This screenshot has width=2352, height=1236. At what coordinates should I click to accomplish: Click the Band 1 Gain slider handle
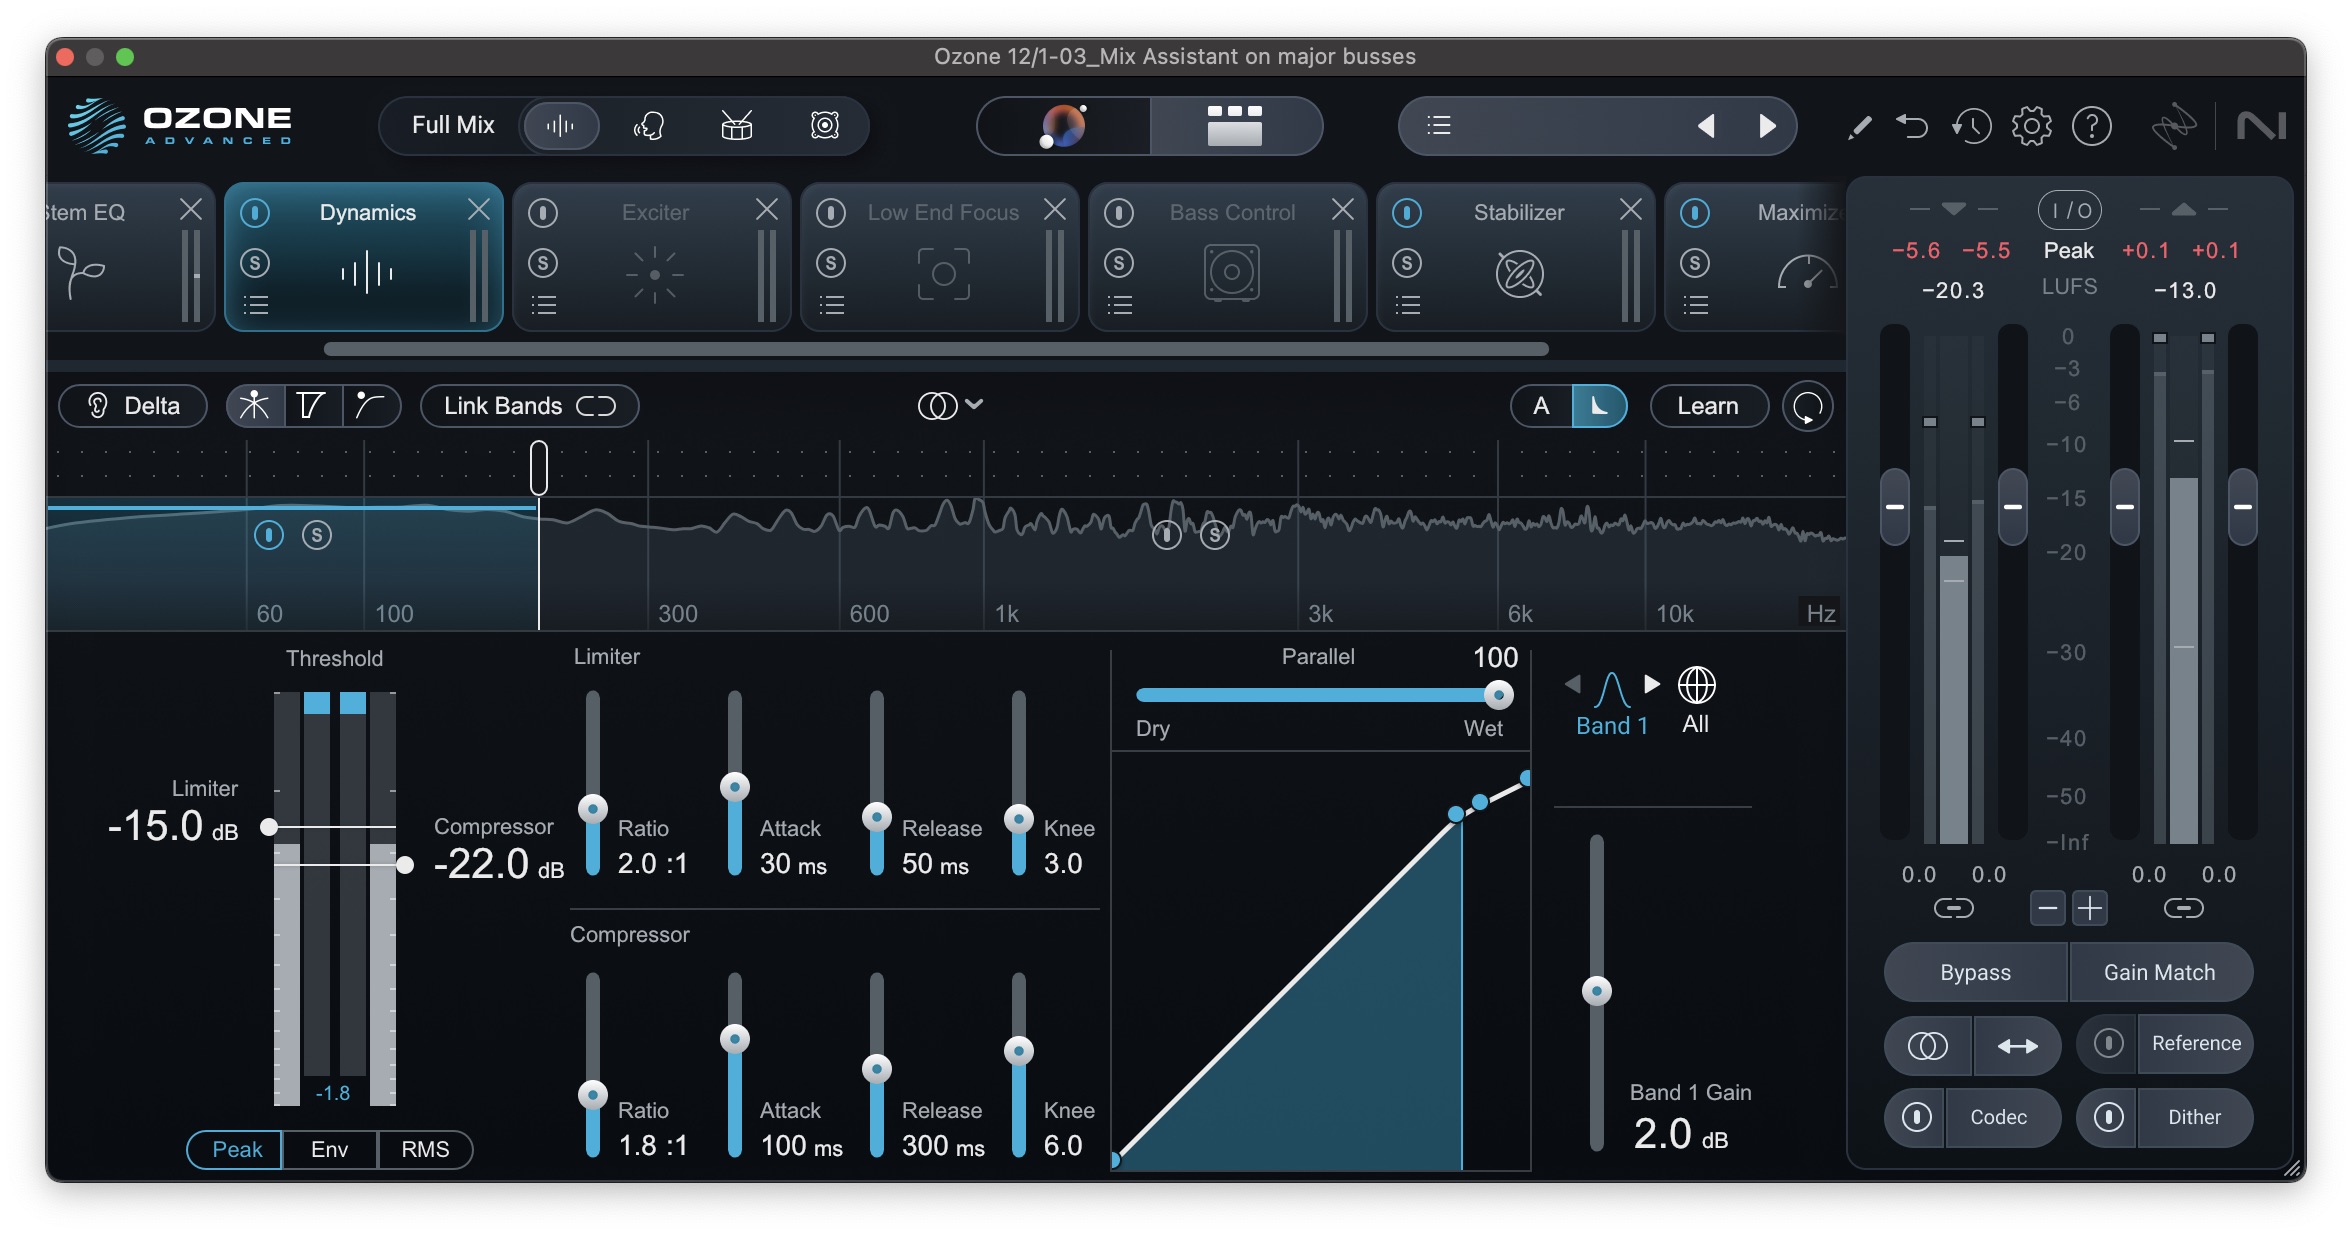[1597, 991]
